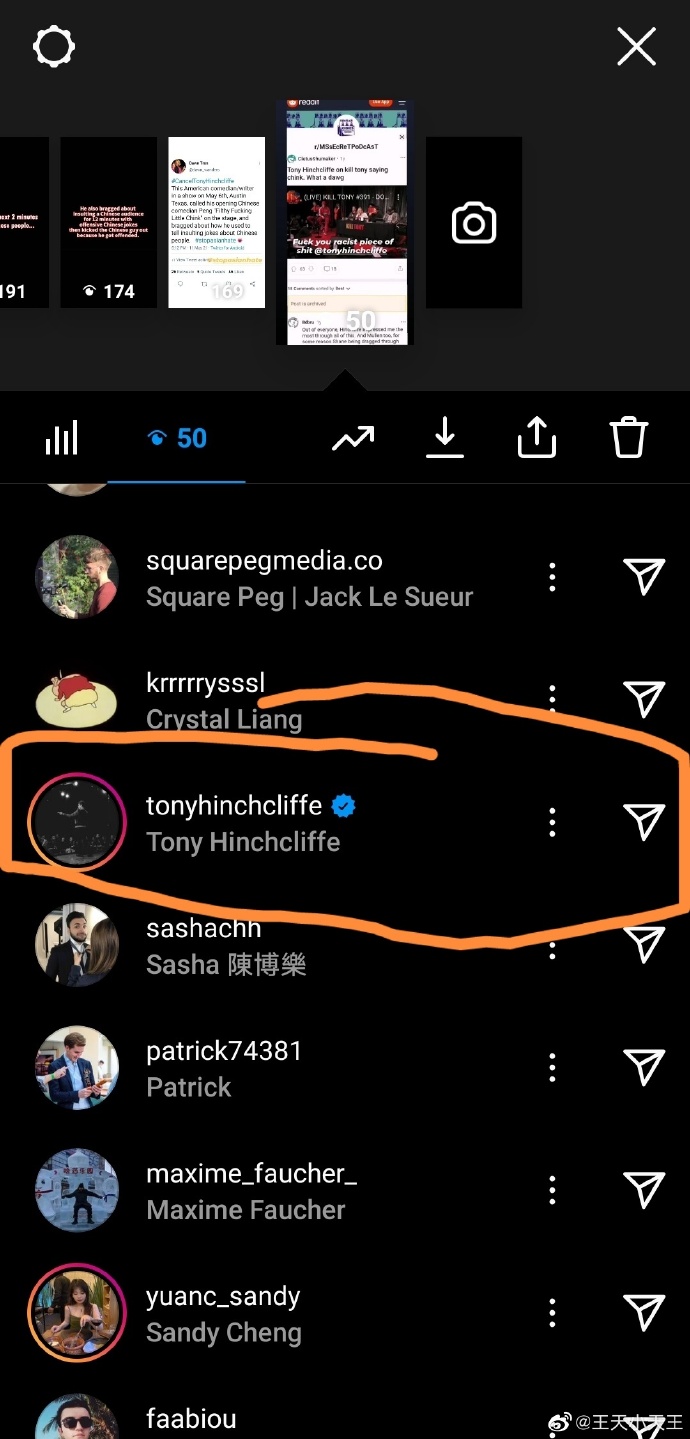Delete this story with trash icon
Viewport: 690px width, 1439px height.
(629, 438)
